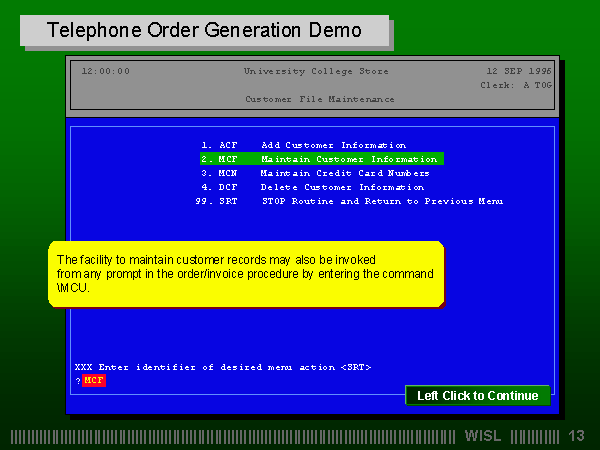Click the striped segment between WISL and 13
This screenshot has width=600, height=450.
(534, 436)
